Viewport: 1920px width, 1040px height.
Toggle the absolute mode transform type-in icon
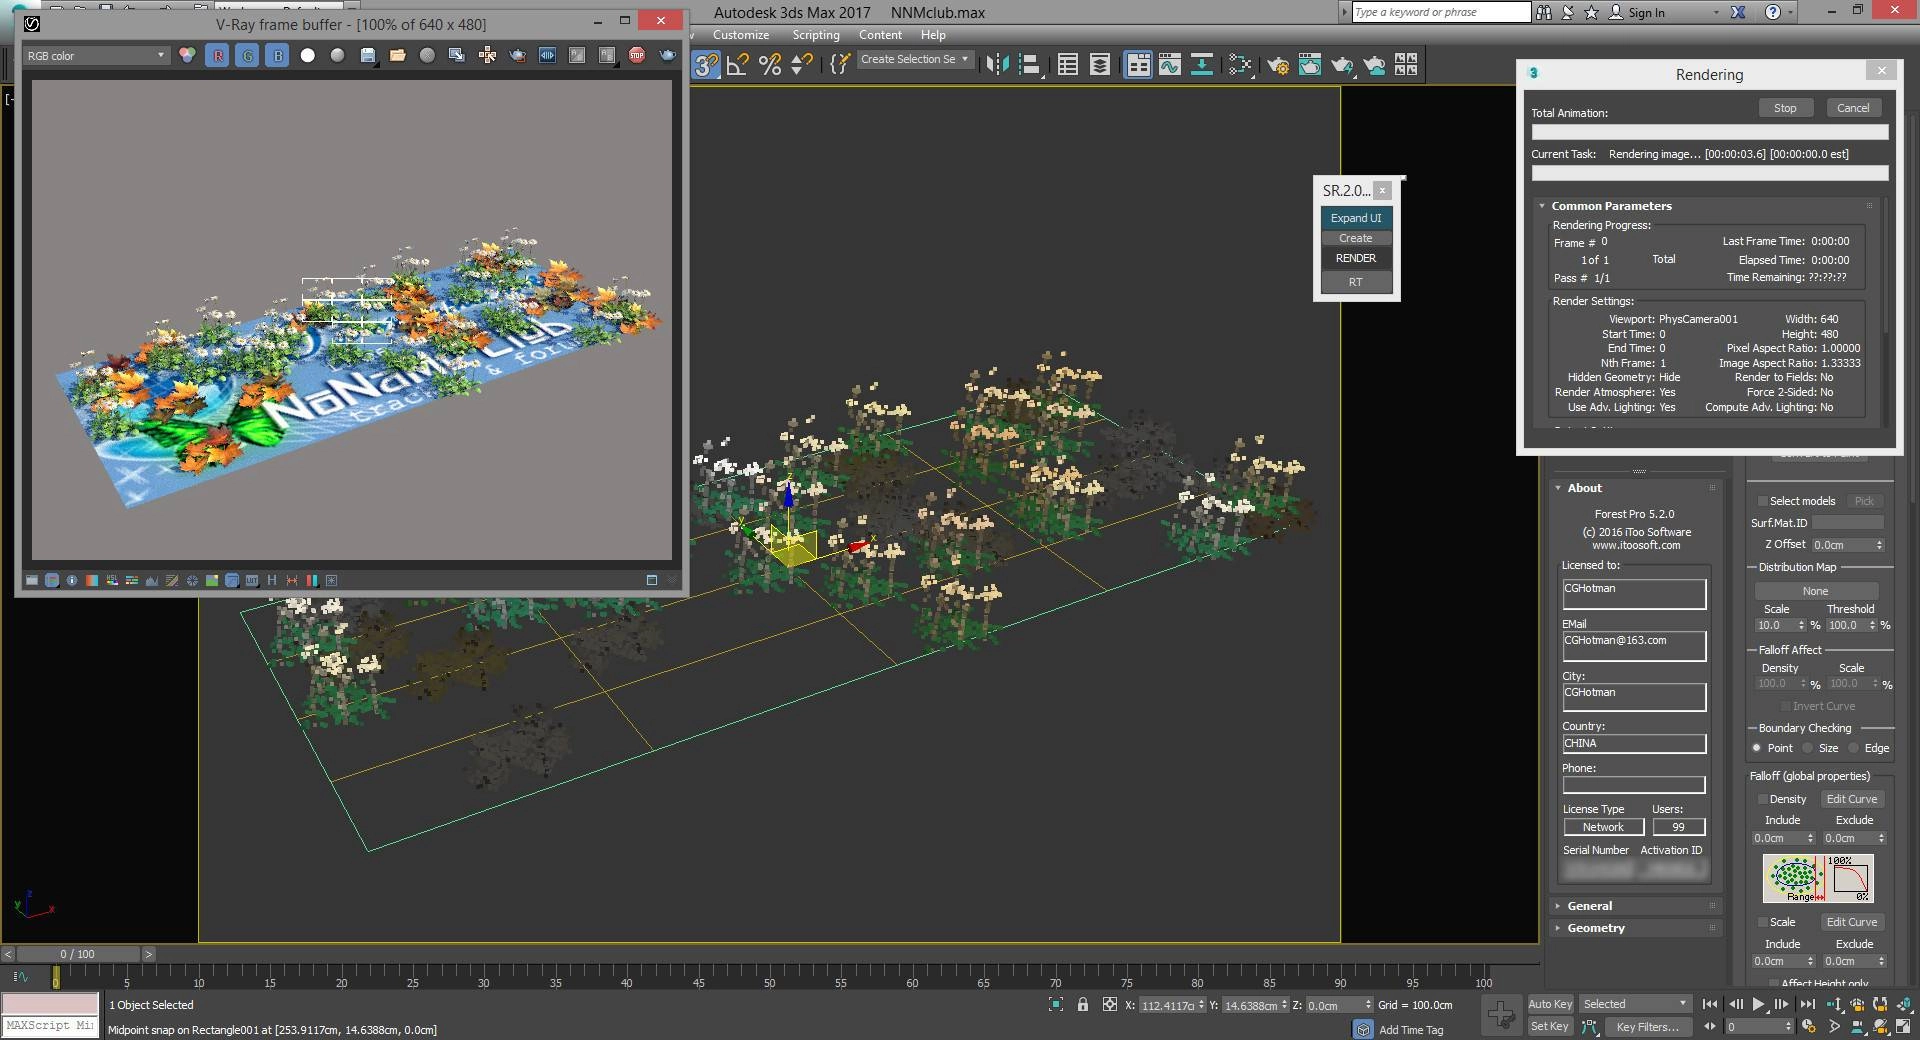point(1109,1004)
